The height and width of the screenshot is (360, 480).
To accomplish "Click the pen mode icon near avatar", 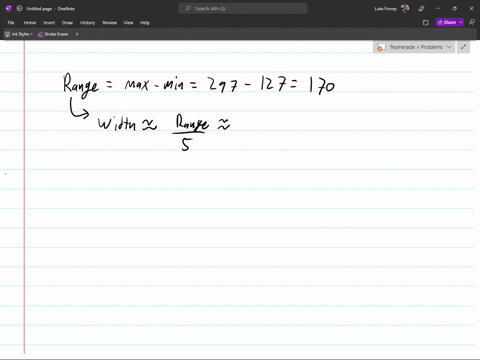I will [421, 9].
